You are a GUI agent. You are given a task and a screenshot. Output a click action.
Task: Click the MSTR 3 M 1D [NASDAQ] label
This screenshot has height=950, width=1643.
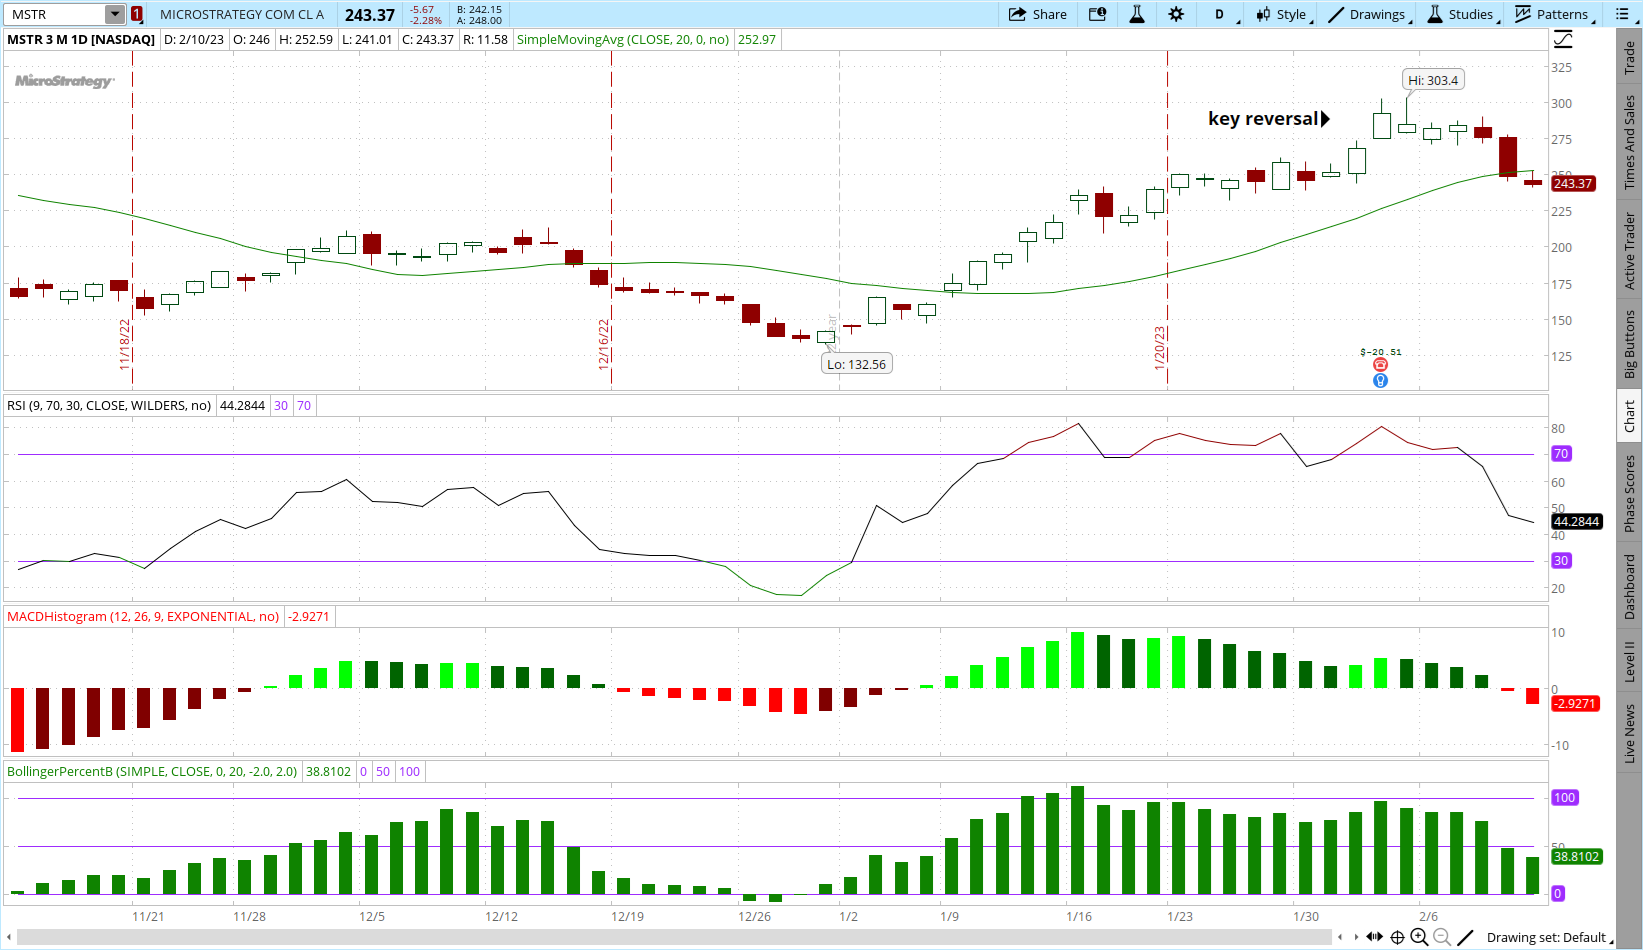pyautogui.click(x=81, y=40)
